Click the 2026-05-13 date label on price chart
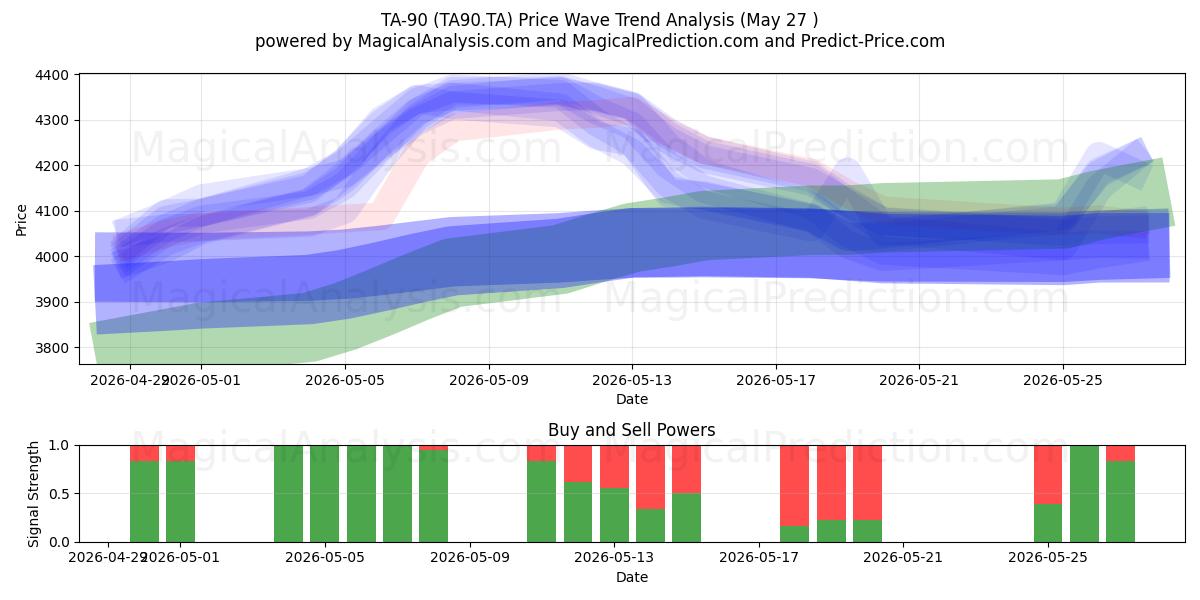The width and height of the screenshot is (1200, 600). 632,380
